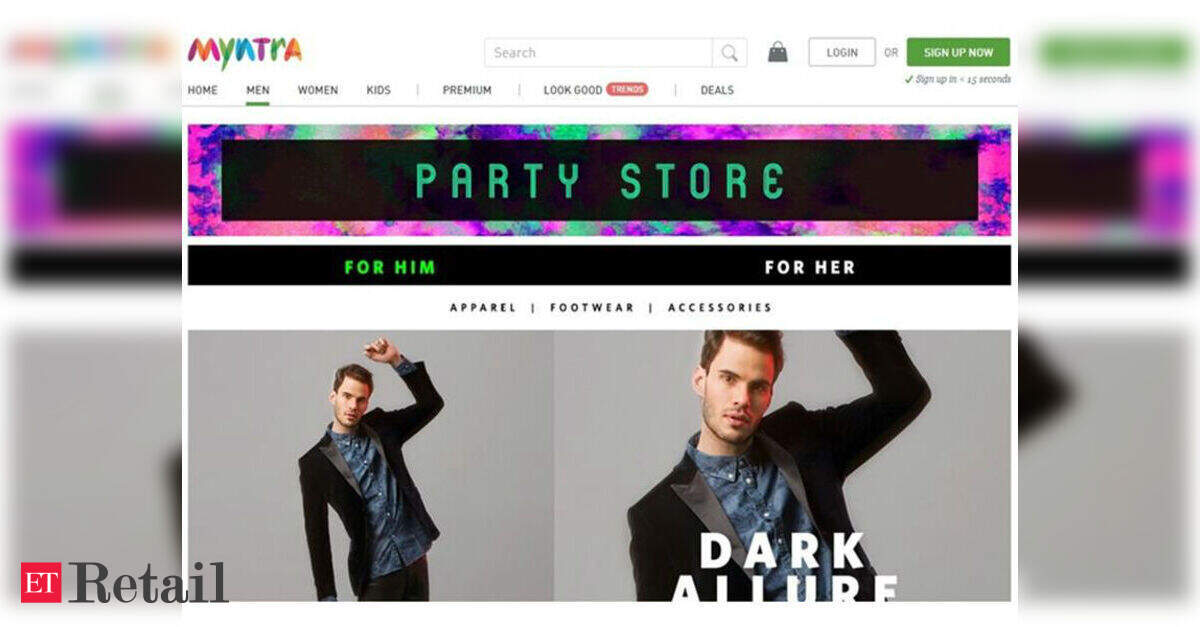
Task: Open the LOOK GOOD section
Action: pyautogui.click(x=573, y=90)
